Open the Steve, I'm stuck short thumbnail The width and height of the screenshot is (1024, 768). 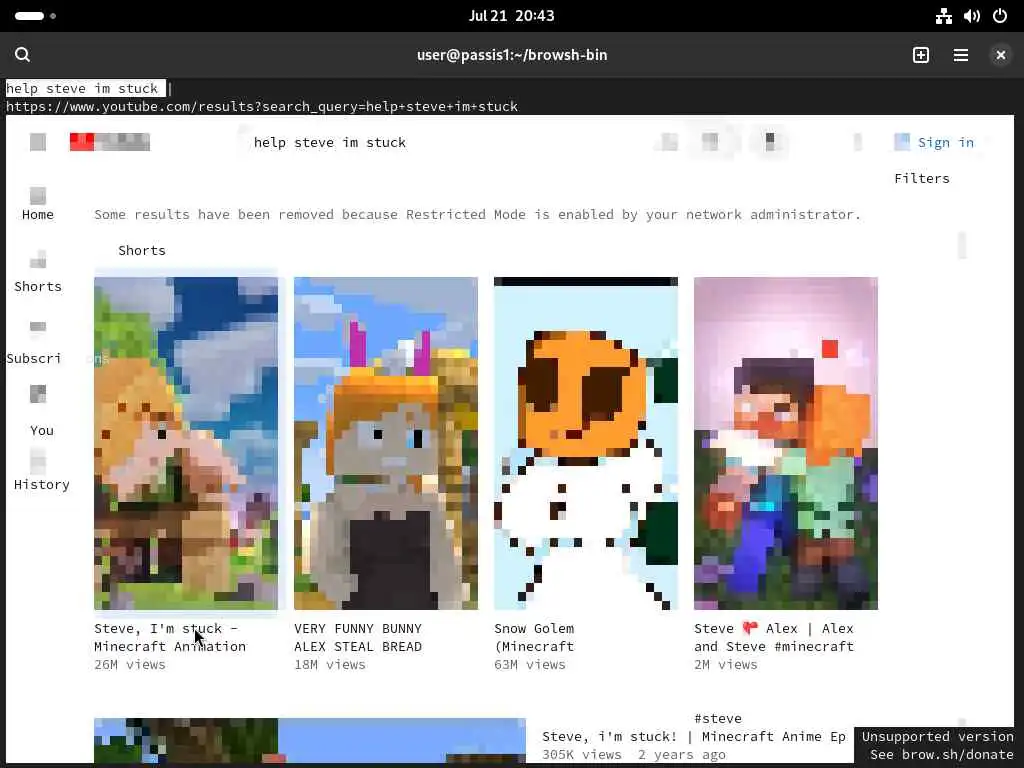point(186,443)
